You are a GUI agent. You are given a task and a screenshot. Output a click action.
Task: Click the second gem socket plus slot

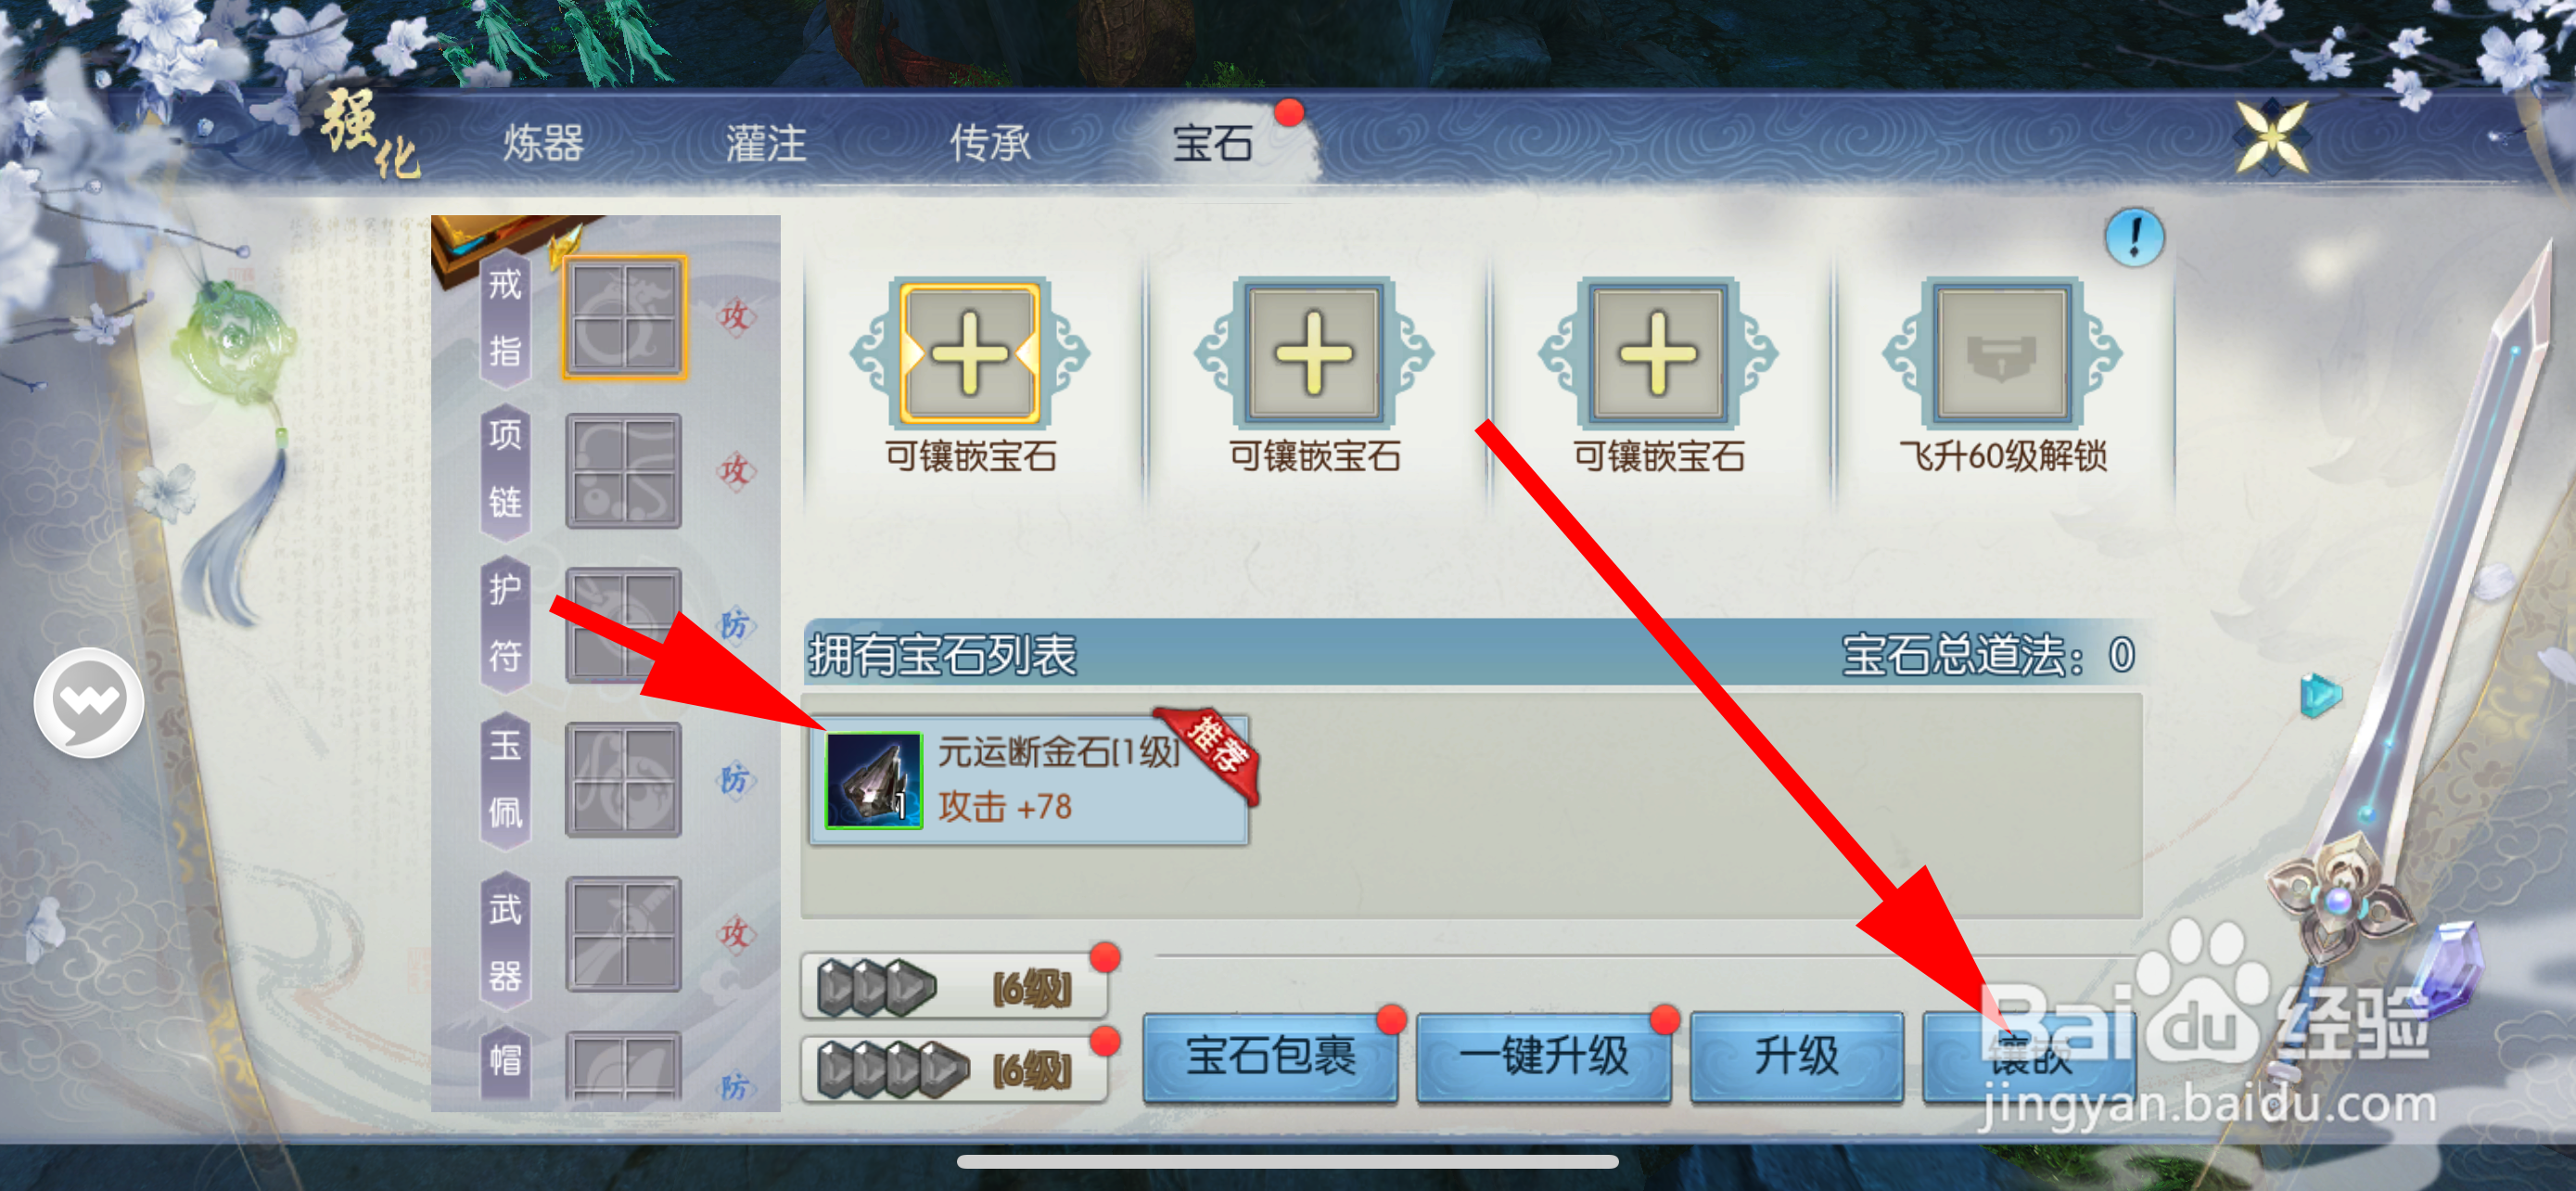coord(1313,353)
